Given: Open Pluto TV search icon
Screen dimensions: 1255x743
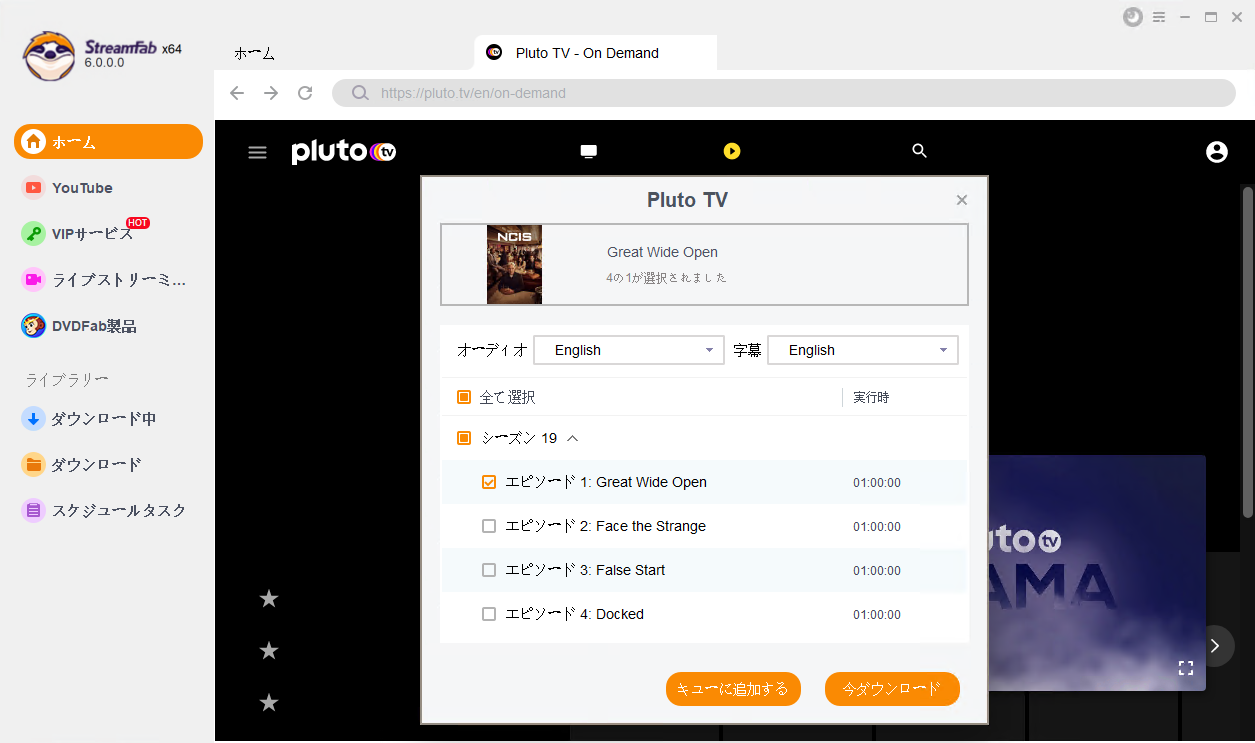Looking at the screenshot, I should coord(920,151).
